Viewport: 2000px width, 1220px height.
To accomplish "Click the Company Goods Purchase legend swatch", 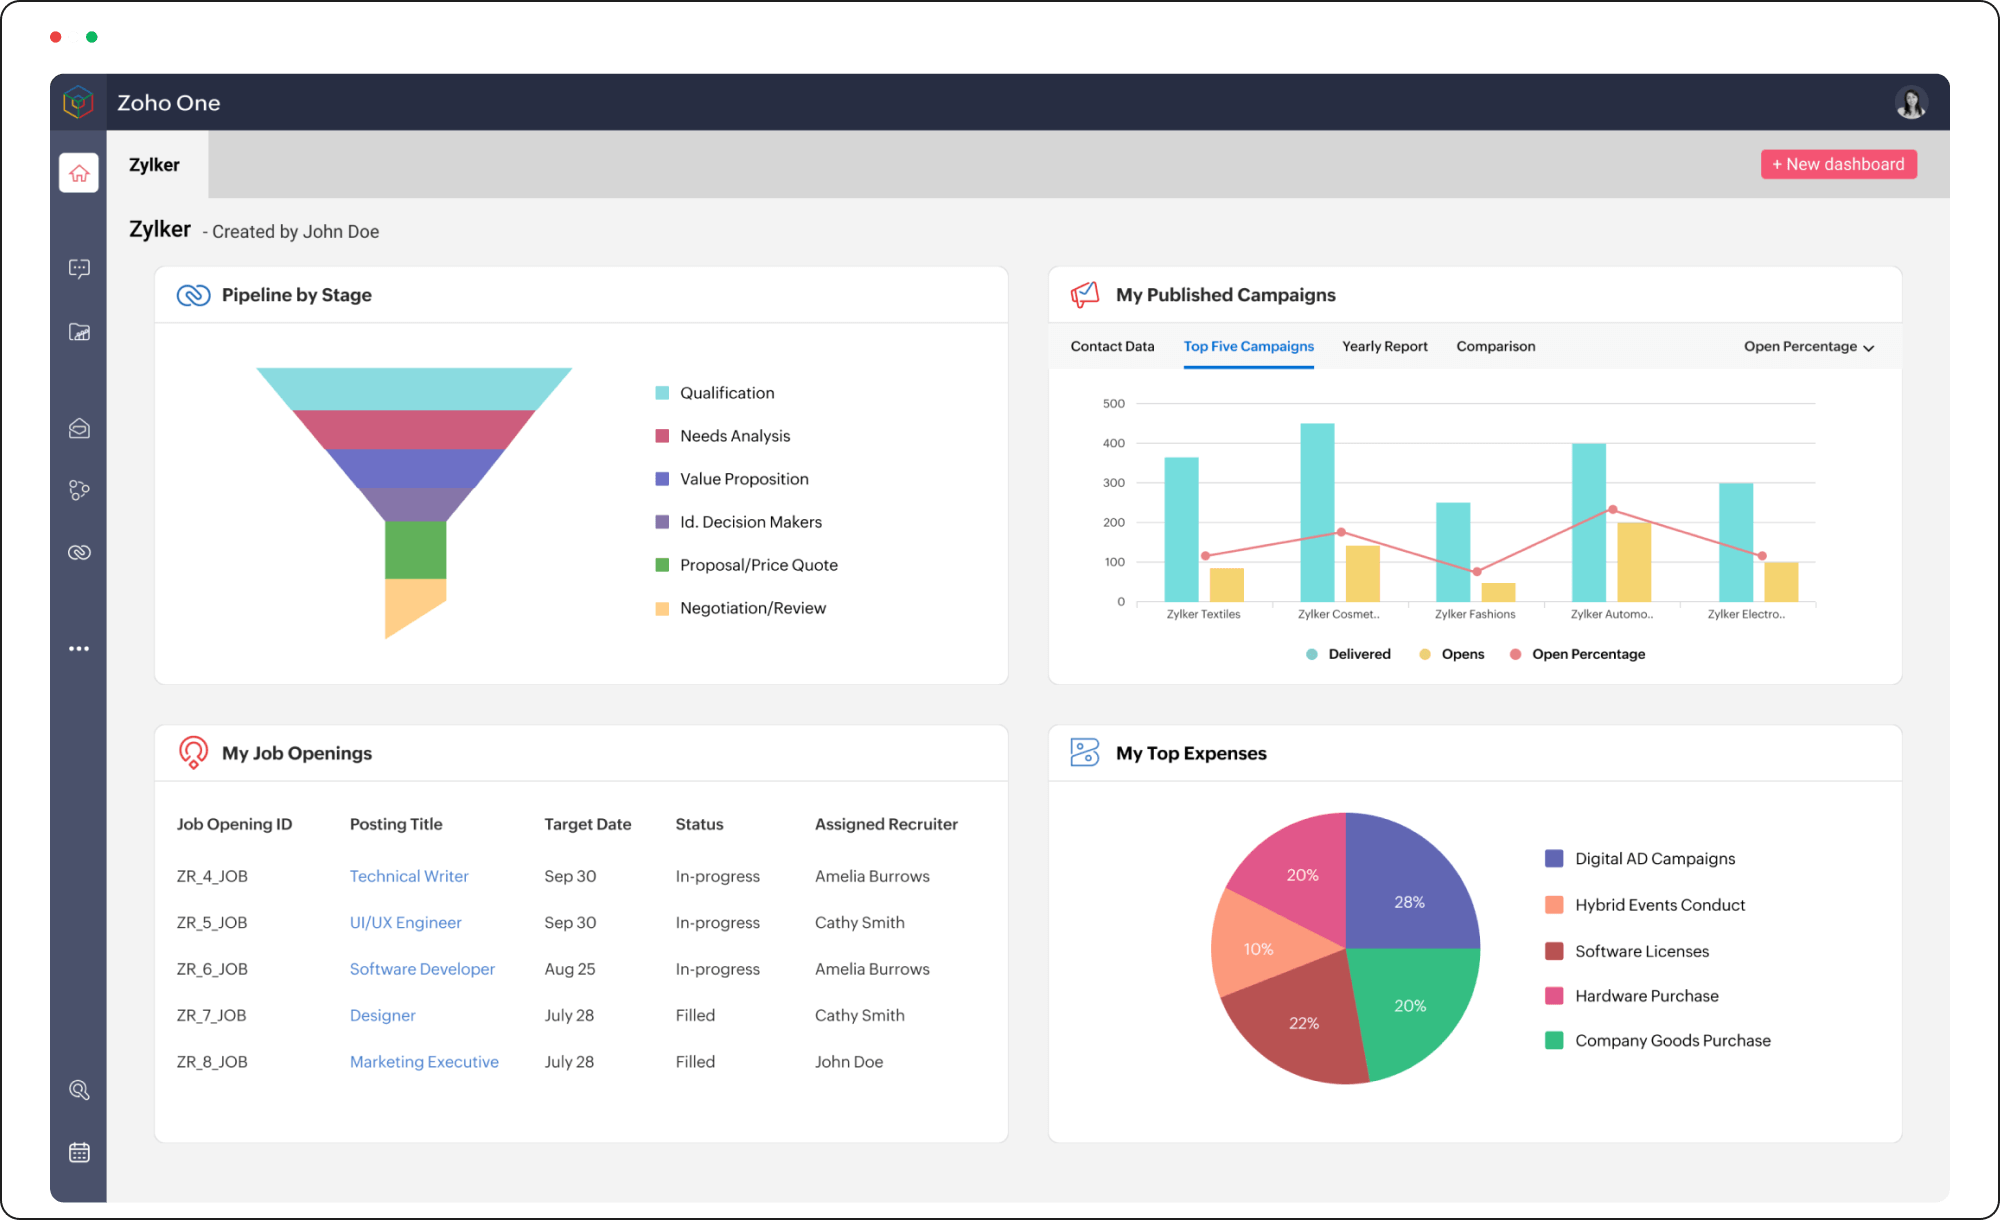I will pos(1554,1040).
